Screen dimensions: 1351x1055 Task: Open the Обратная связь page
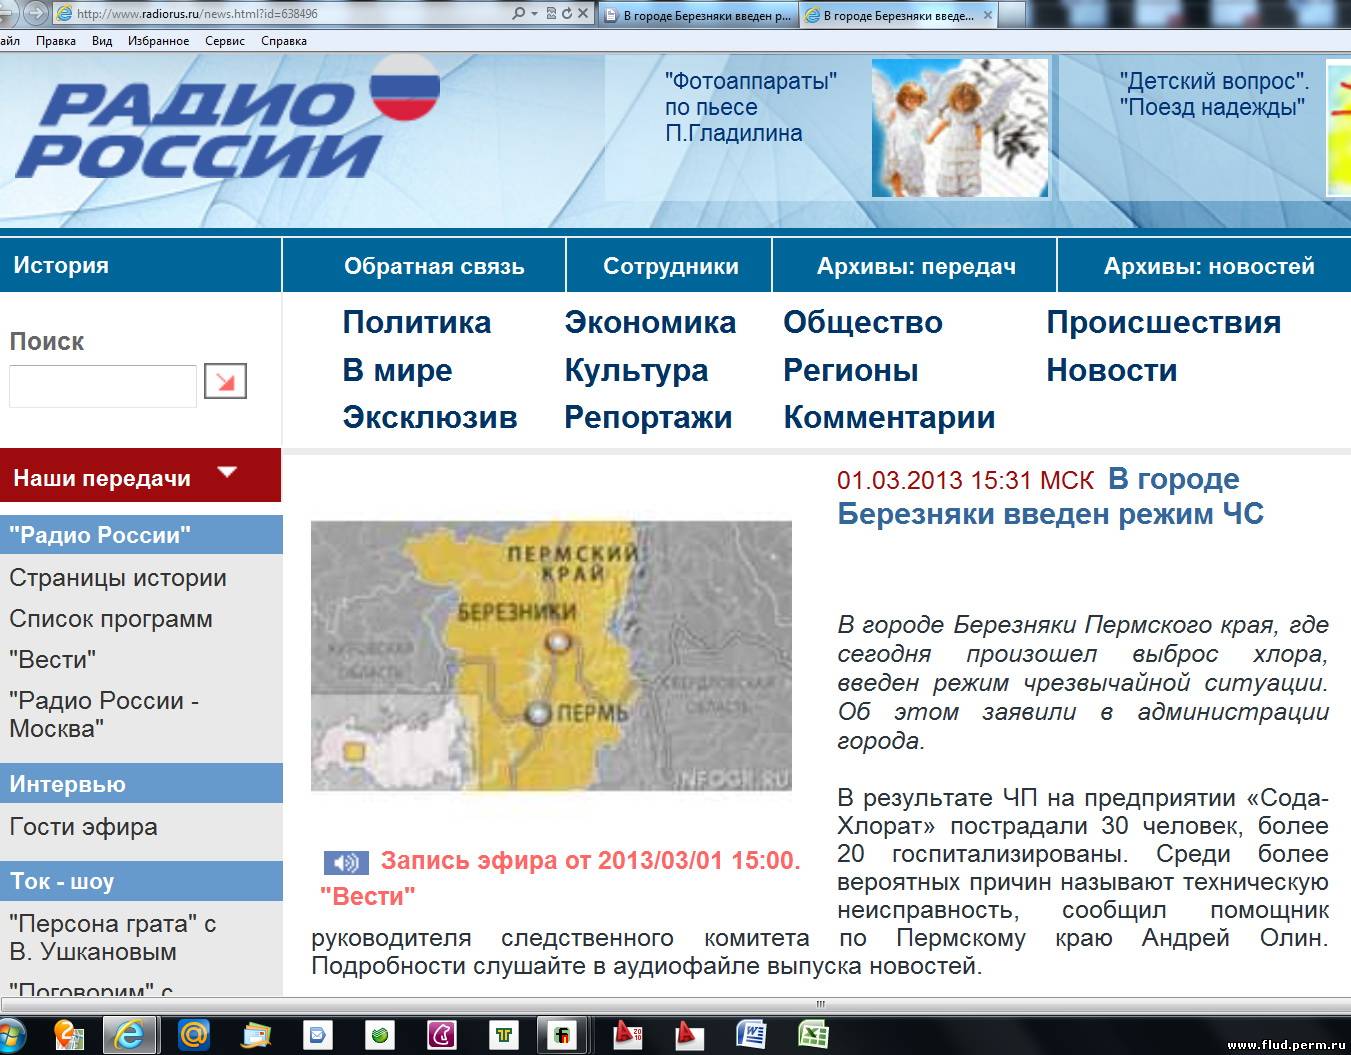(434, 266)
